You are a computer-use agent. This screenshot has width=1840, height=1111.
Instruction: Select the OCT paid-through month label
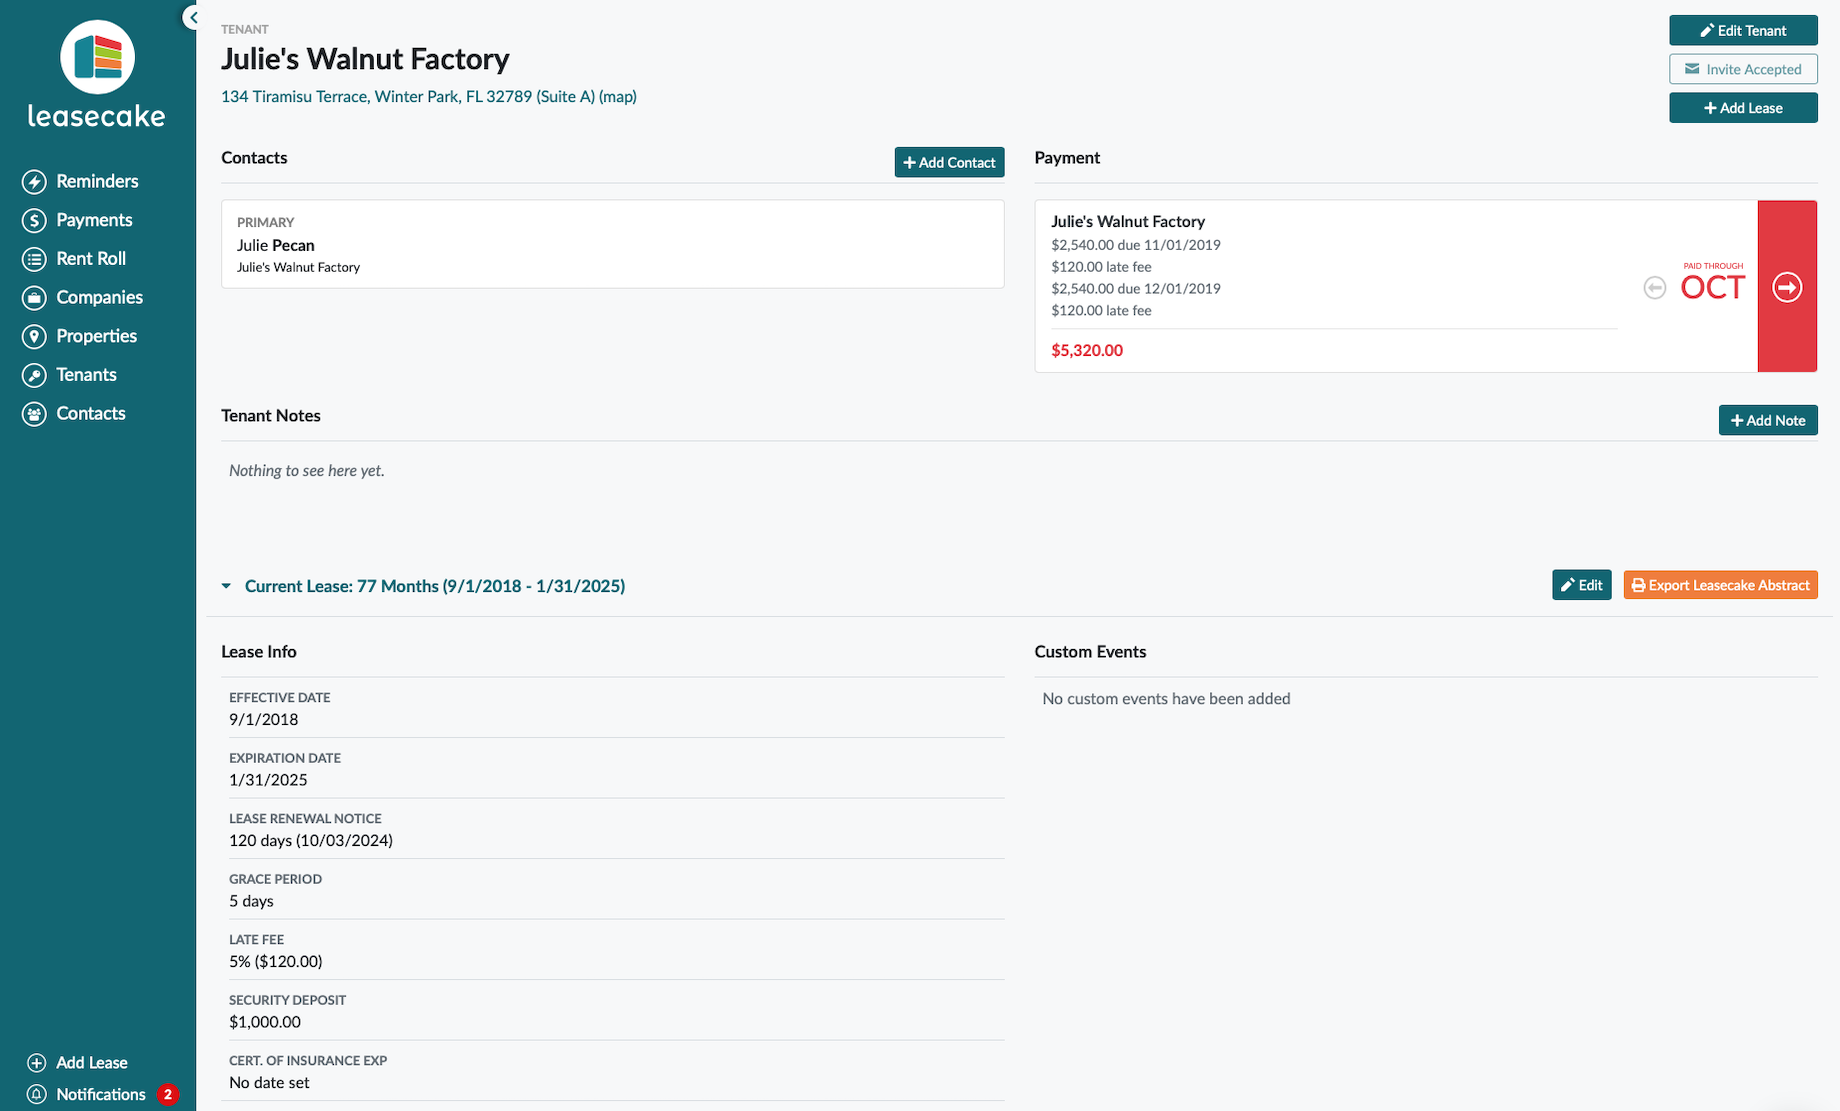(1712, 288)
